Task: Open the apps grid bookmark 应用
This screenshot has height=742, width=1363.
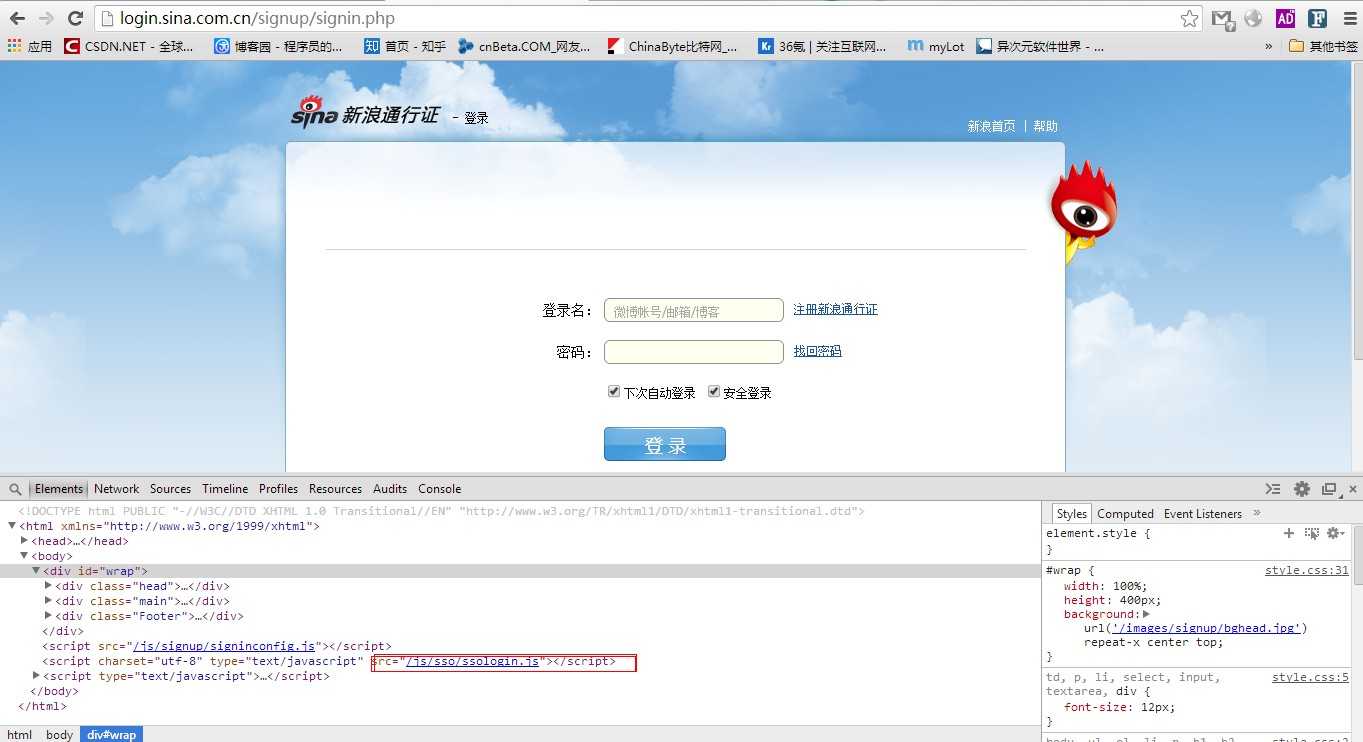Action: coord(29,46)
